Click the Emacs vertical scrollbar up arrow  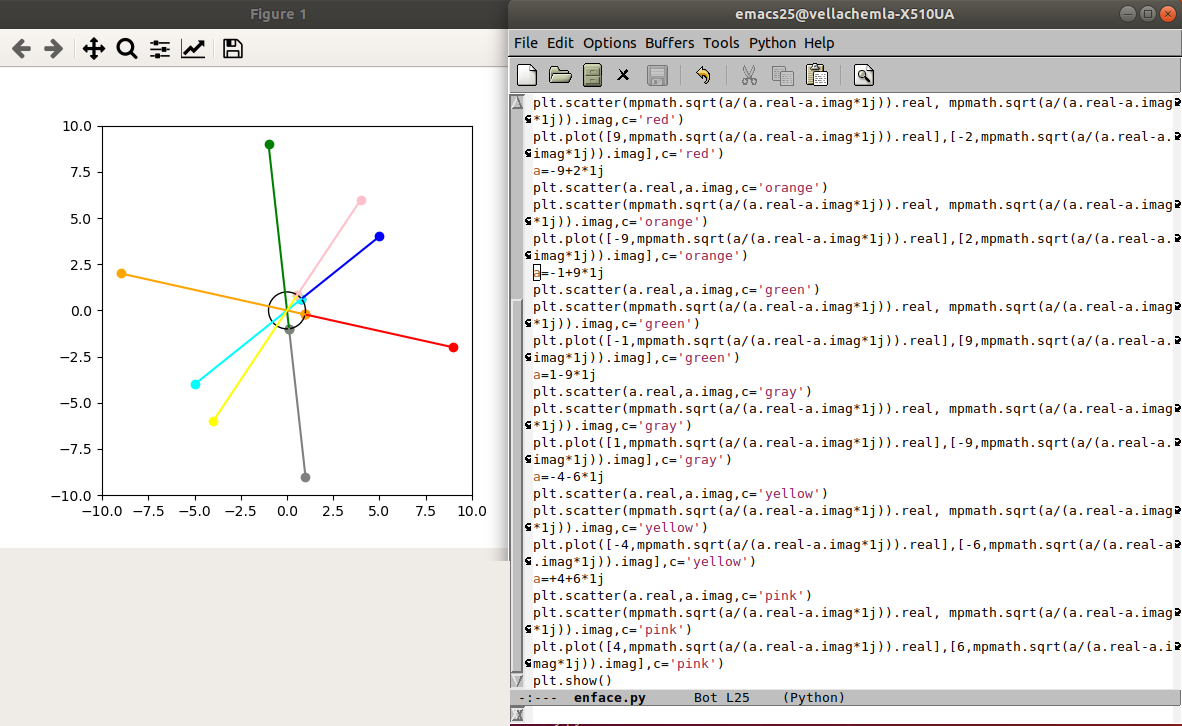click(x=517, y=103)
